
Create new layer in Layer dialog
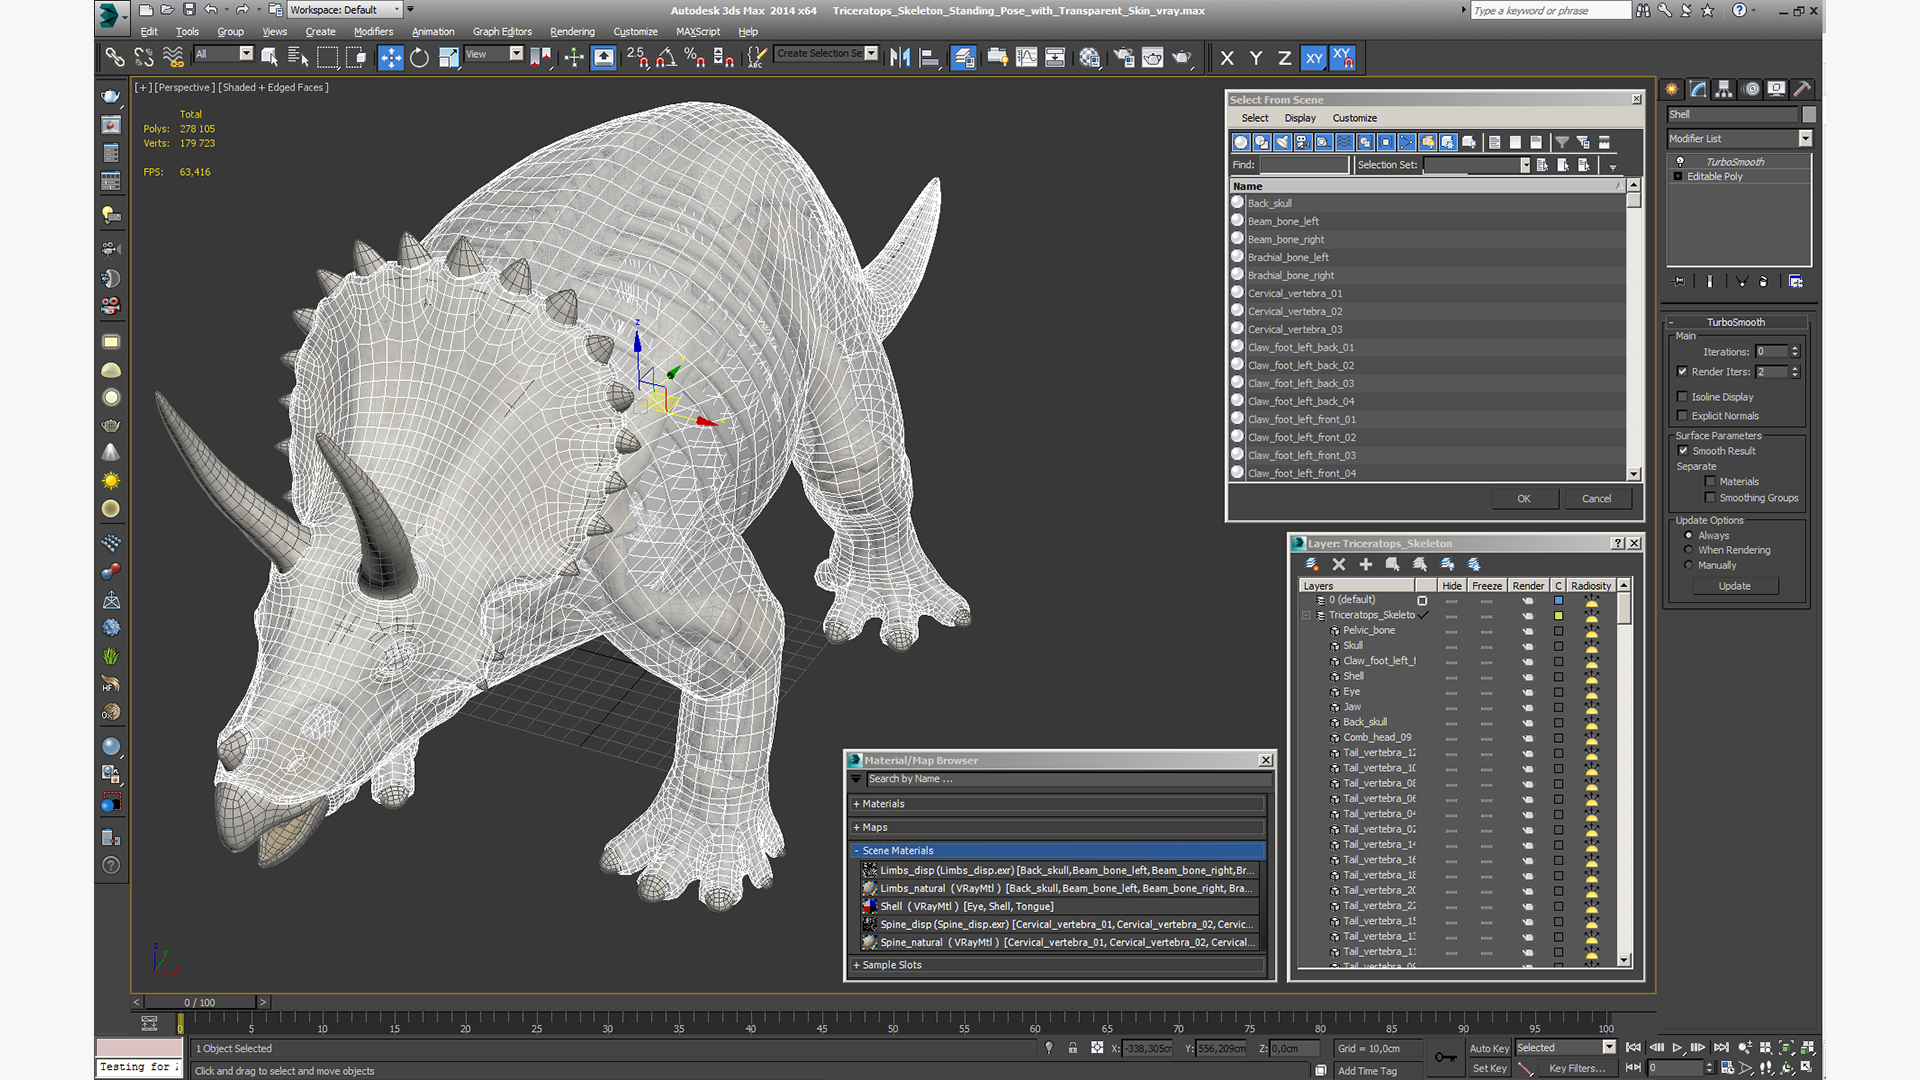coord(1312,565)
